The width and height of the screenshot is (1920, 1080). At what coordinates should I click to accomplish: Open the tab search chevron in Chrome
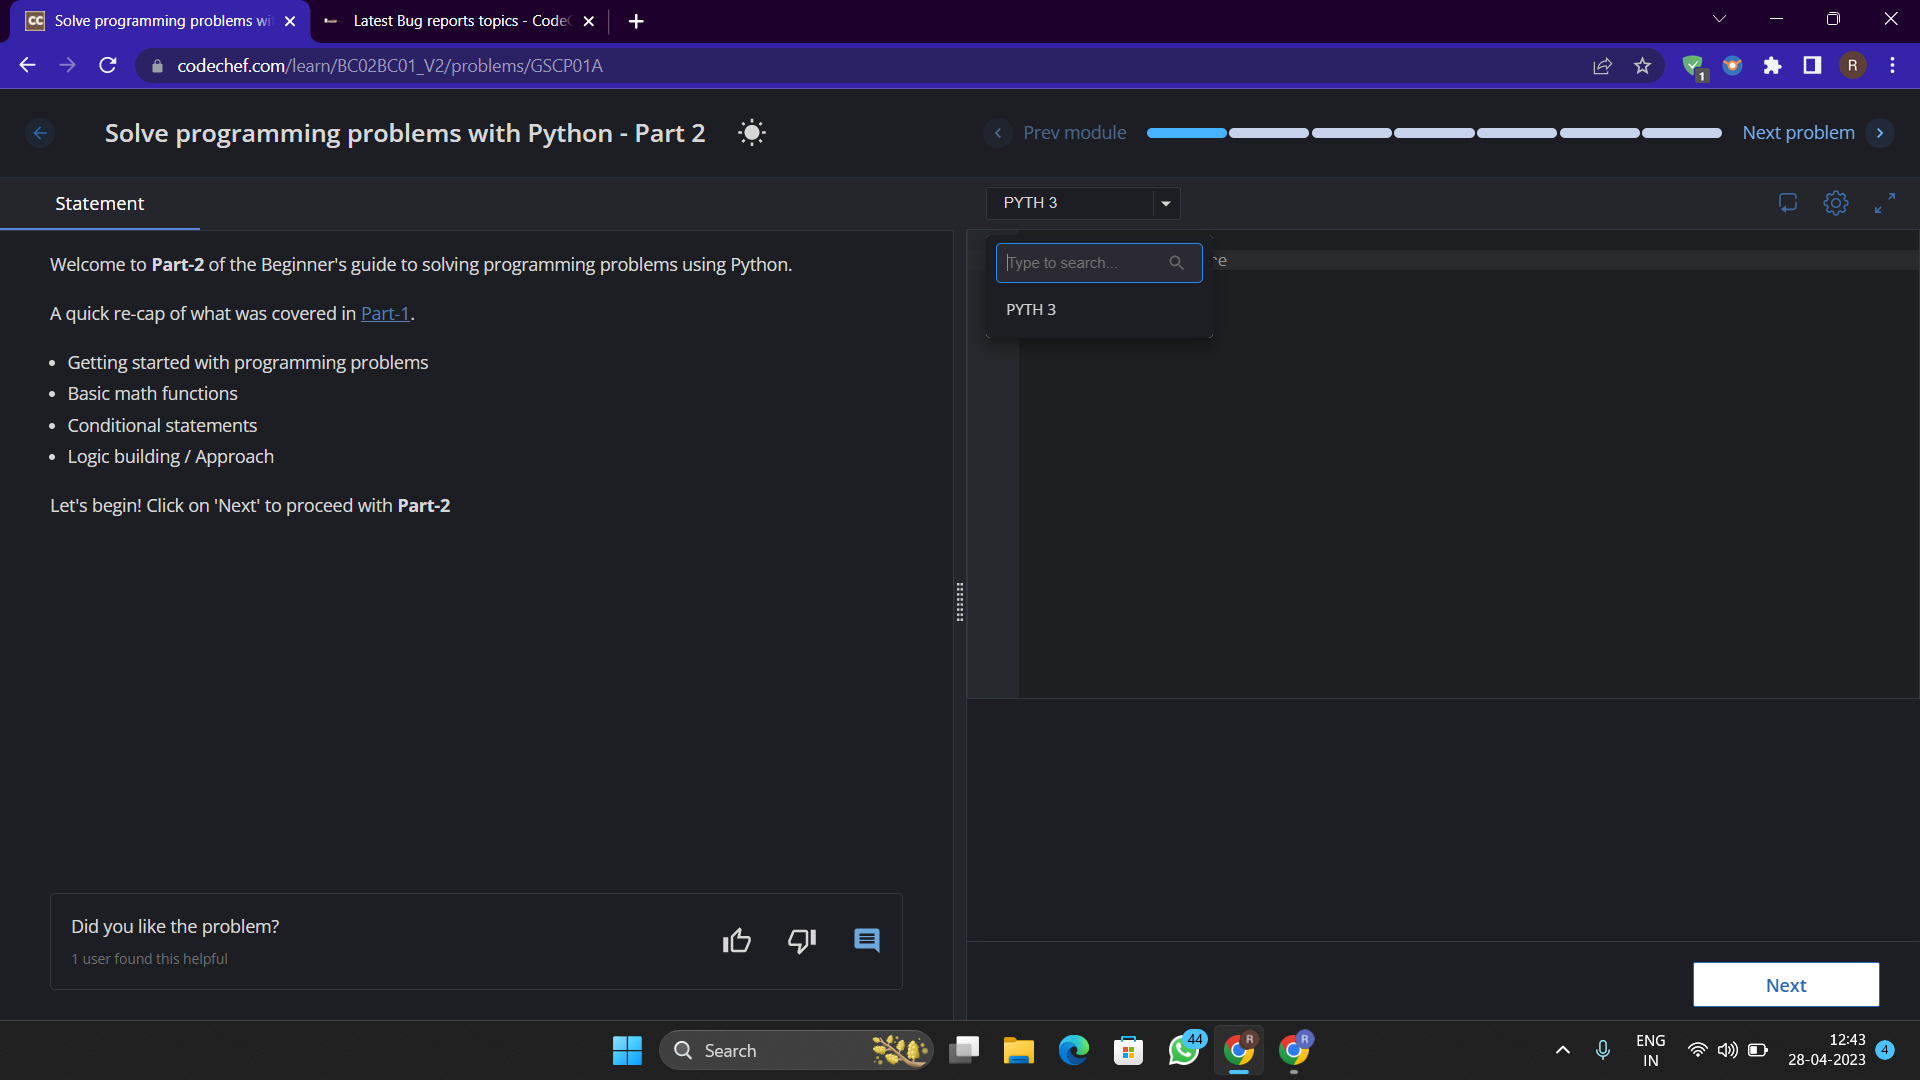pyautogui.click(x=1719, y=20)
